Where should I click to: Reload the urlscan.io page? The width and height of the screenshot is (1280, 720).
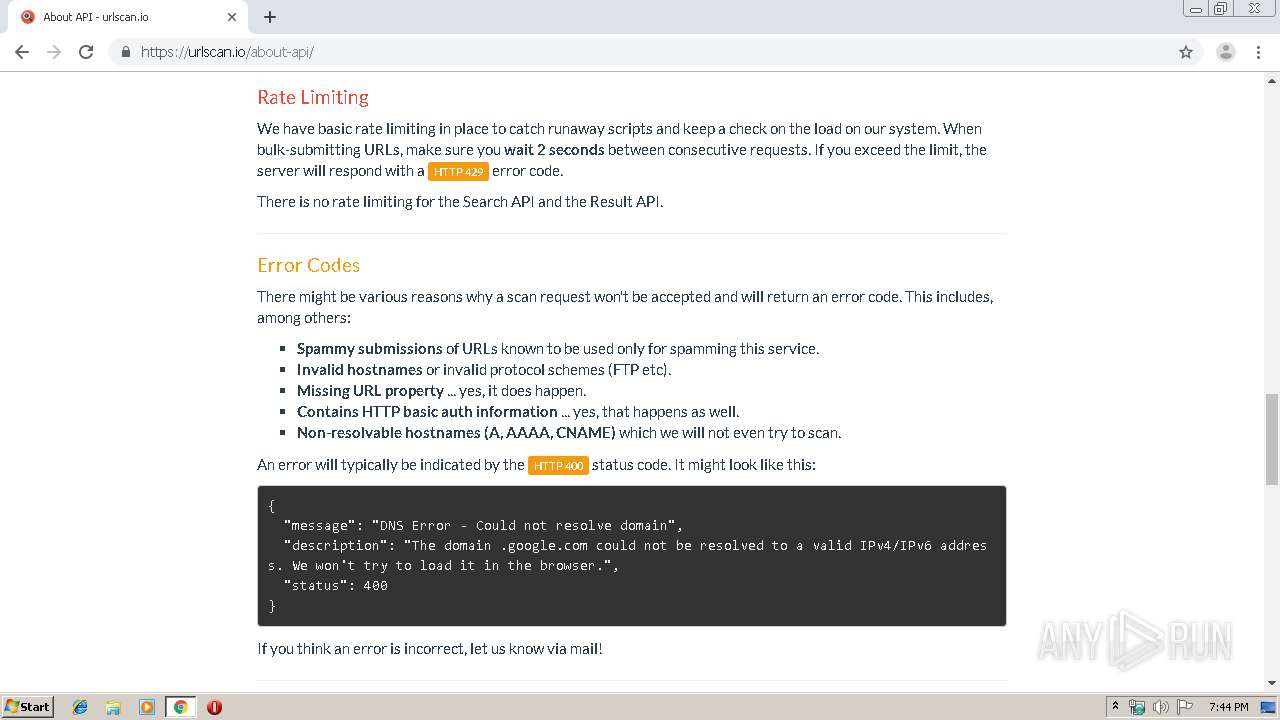pyautogui.click(x=86, y=52)
